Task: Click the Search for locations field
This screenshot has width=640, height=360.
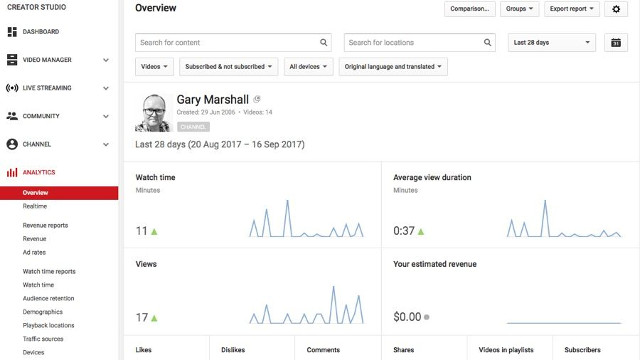Action: pos(420,42)
